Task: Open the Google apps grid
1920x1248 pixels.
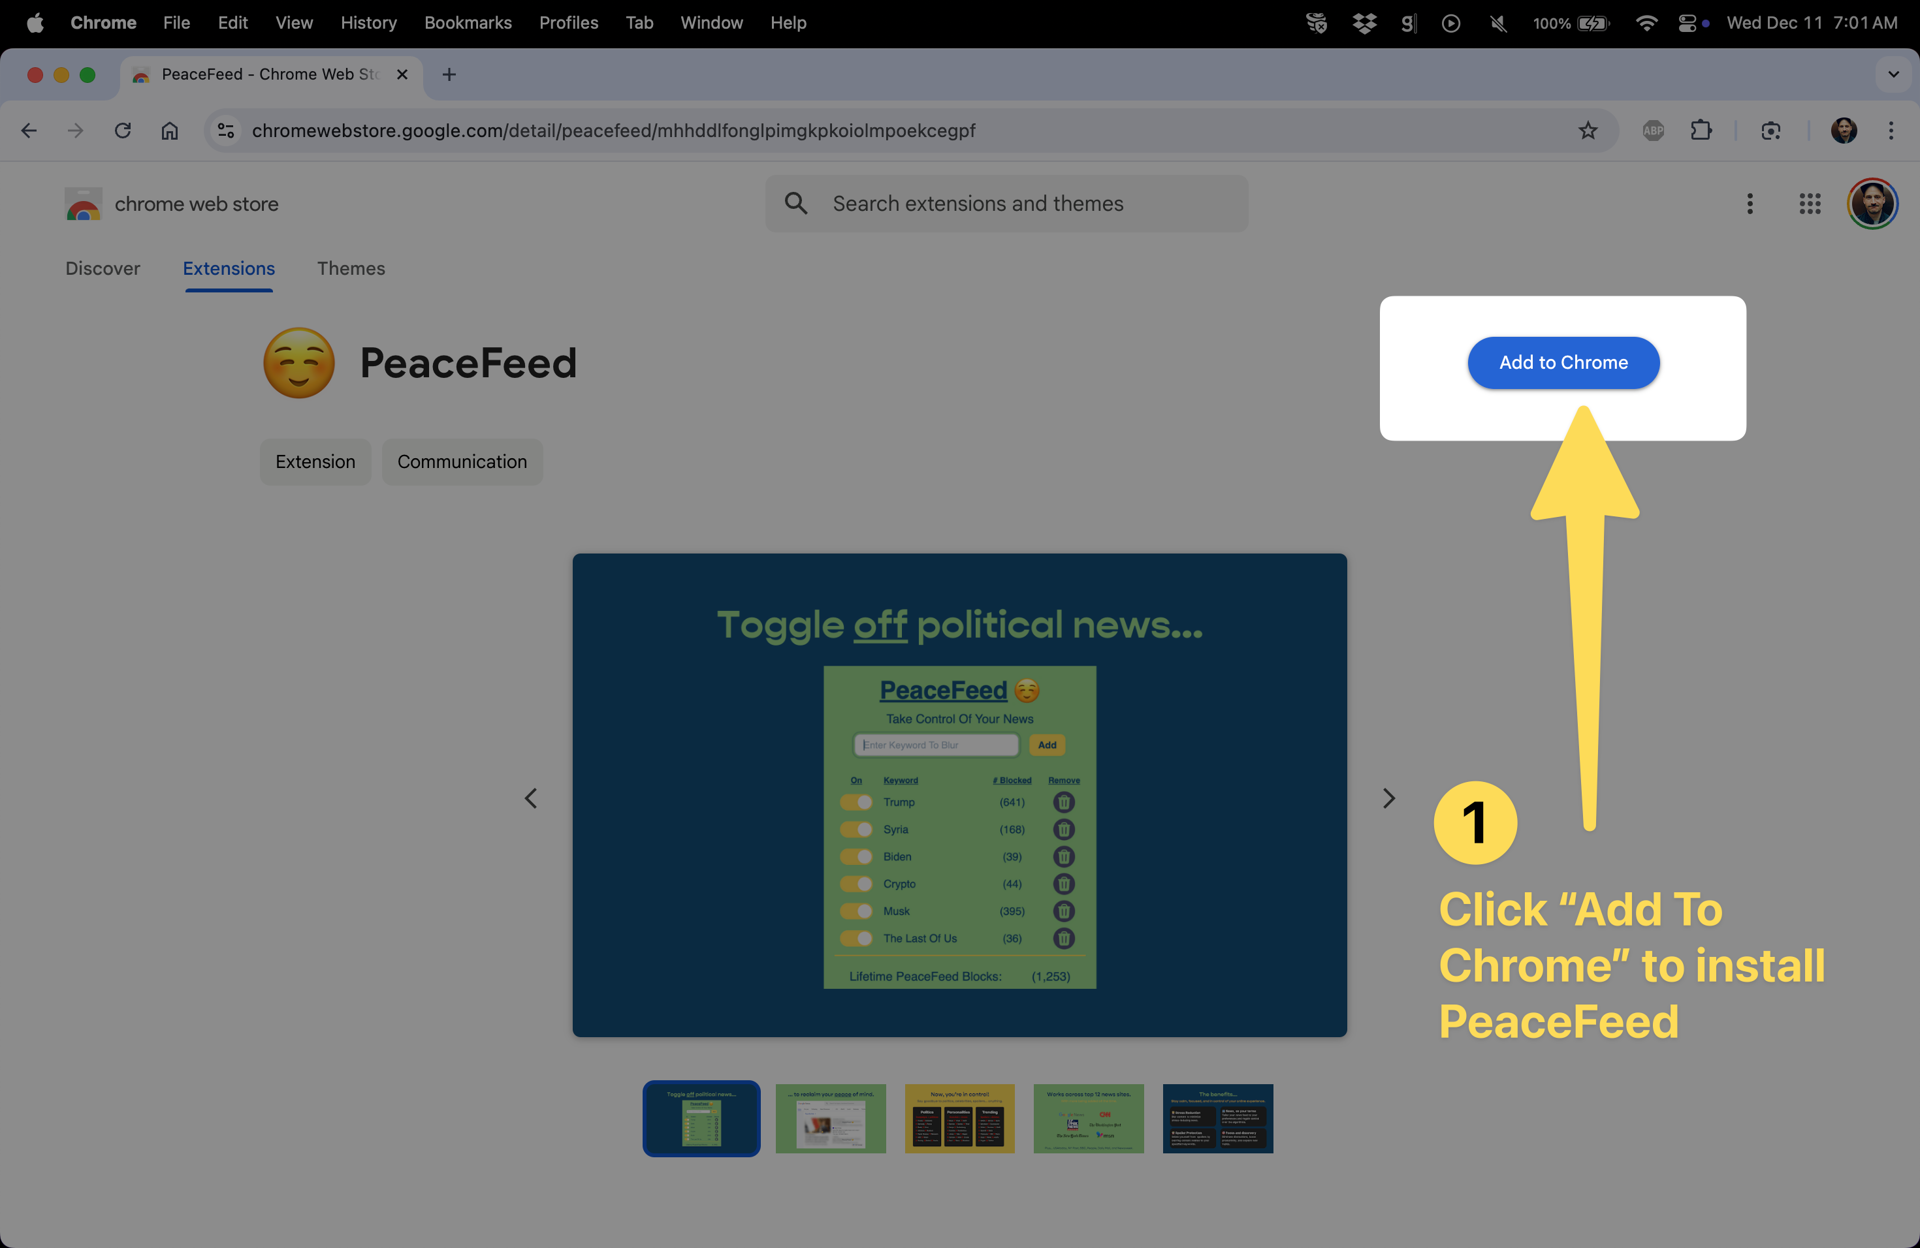Action: tap(1810, 204)
